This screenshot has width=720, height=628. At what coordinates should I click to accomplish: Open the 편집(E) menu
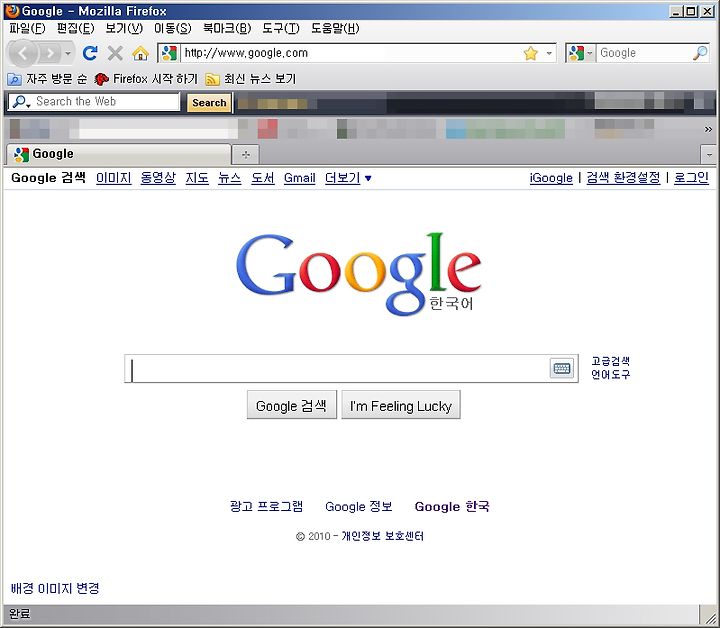75,28
